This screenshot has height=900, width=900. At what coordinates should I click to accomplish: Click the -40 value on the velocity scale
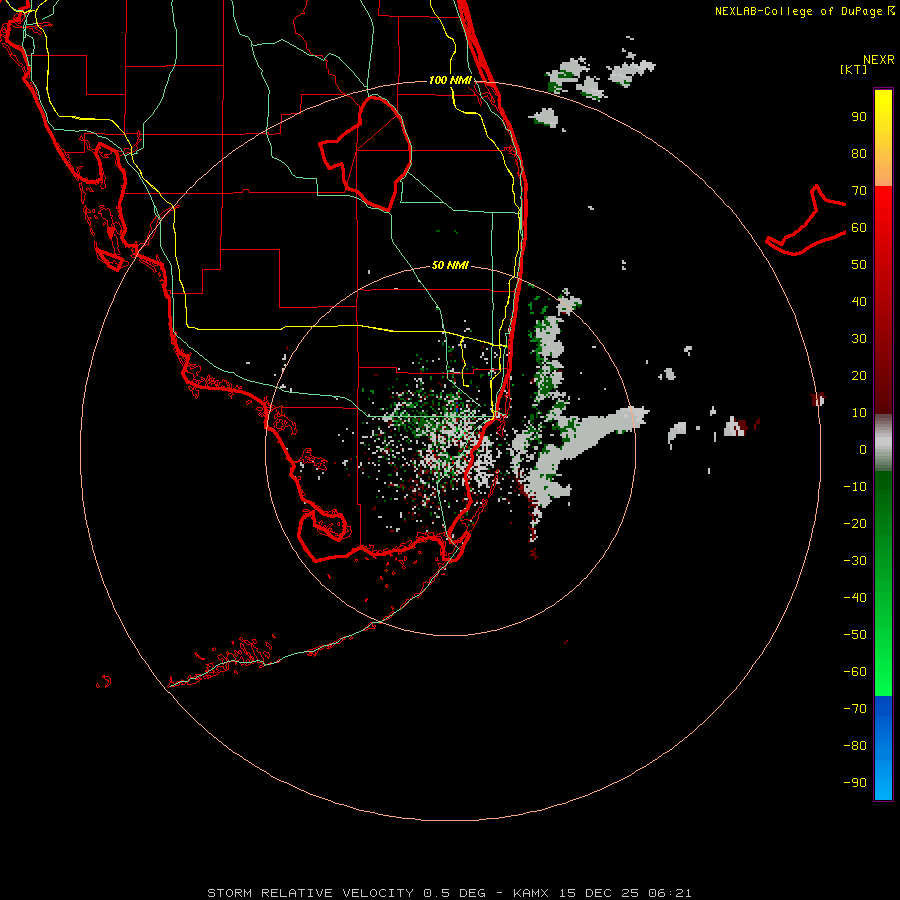click(855, 598)
